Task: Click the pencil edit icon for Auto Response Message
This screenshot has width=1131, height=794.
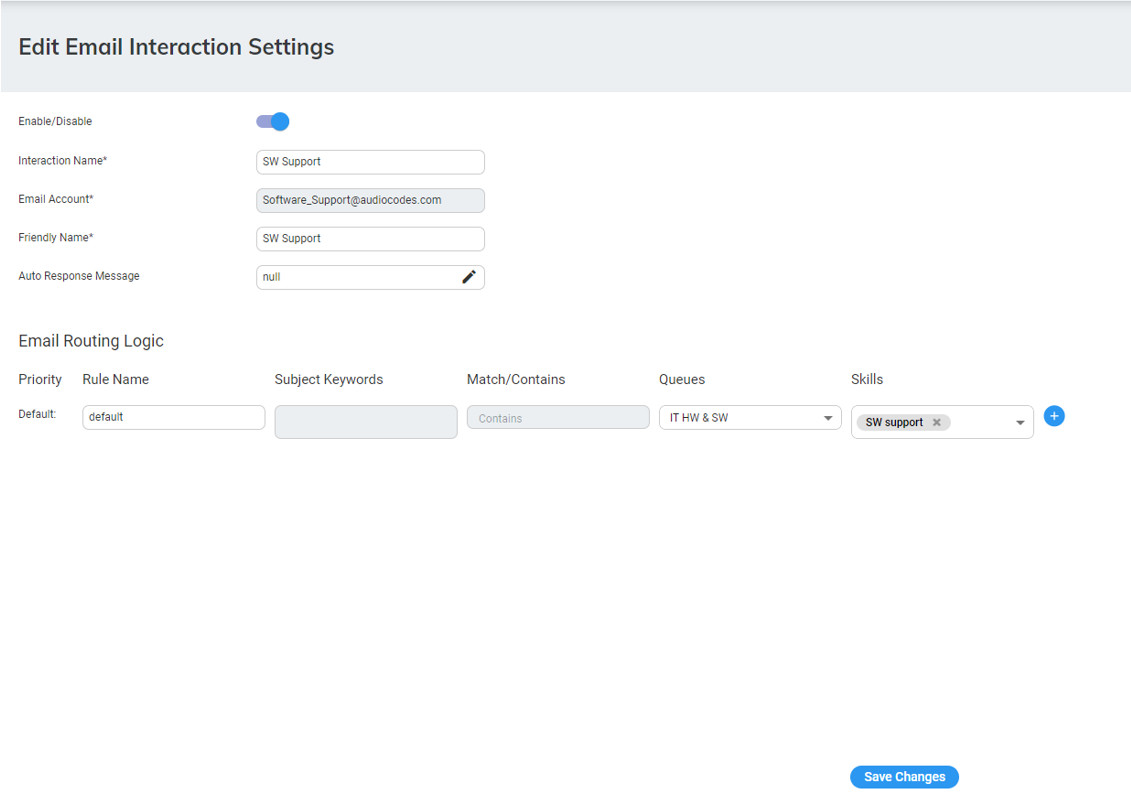Action: [468, 277]
